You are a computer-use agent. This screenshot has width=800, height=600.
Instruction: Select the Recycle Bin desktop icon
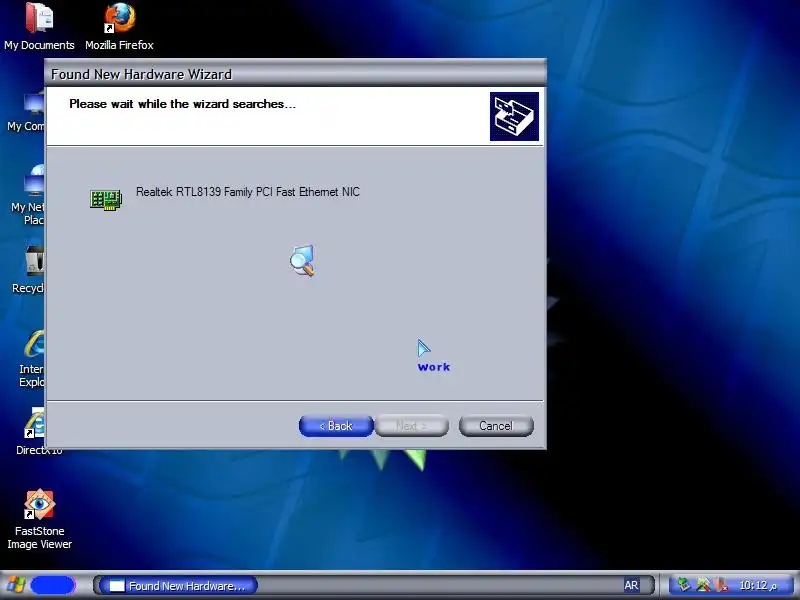[x=28, y=270]
